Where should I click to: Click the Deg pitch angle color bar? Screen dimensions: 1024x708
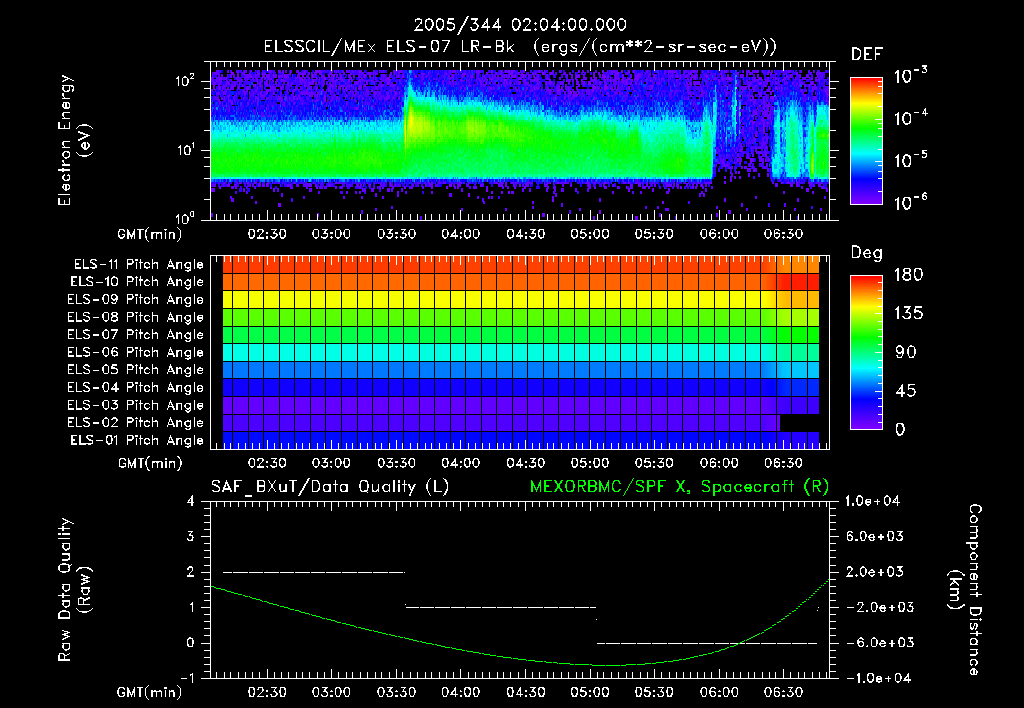pyautogui.click(x=865, y=352)
